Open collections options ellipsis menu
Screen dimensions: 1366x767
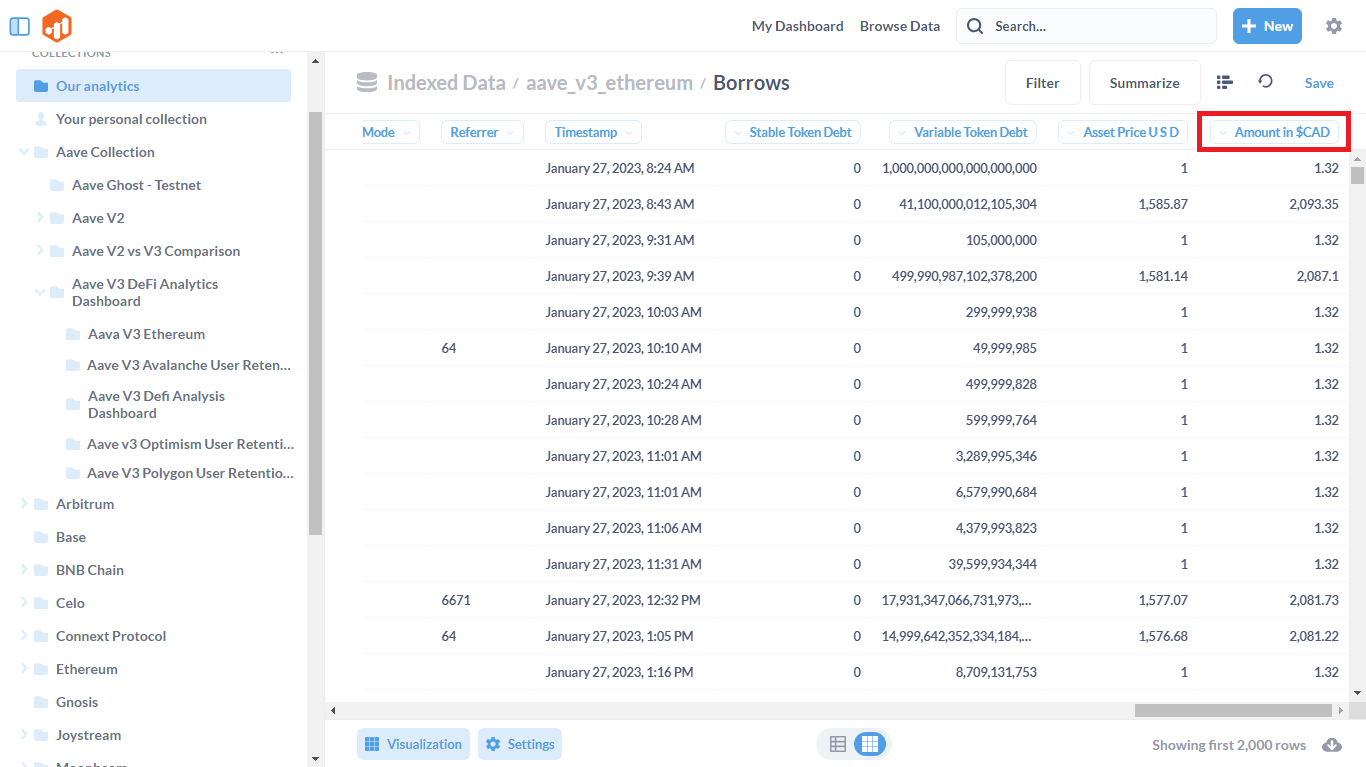pos(277,53)
